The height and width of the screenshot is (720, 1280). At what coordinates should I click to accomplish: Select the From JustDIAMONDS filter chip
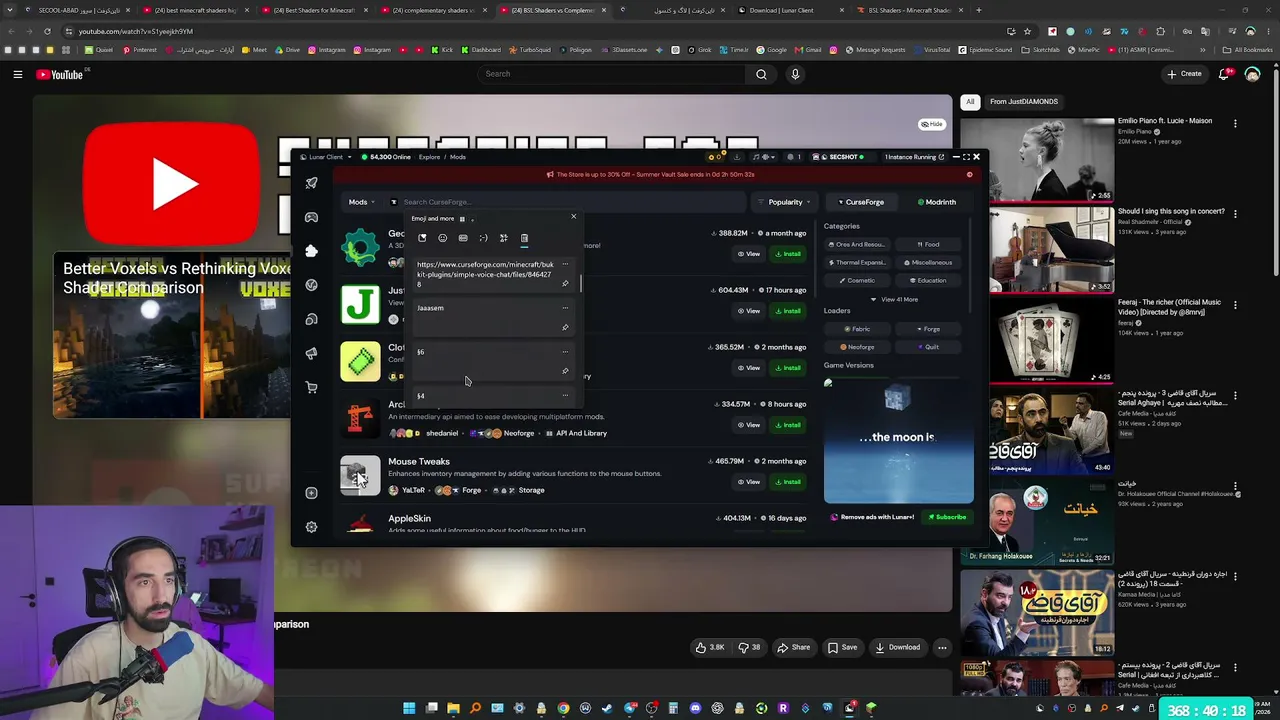click(1023, 101)
